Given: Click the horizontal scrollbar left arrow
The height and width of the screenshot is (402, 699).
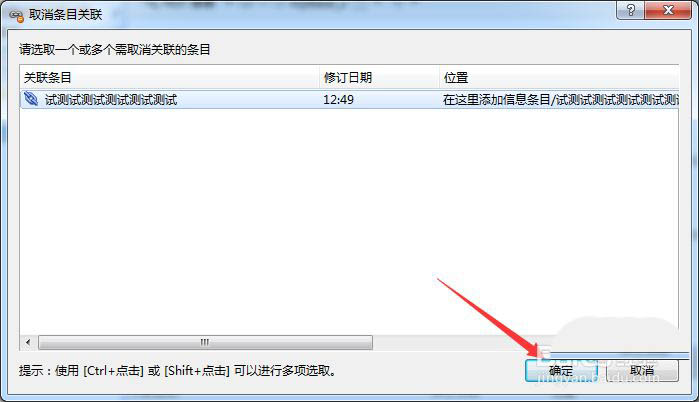Looking at the screenshot, I should coord(28,342).
